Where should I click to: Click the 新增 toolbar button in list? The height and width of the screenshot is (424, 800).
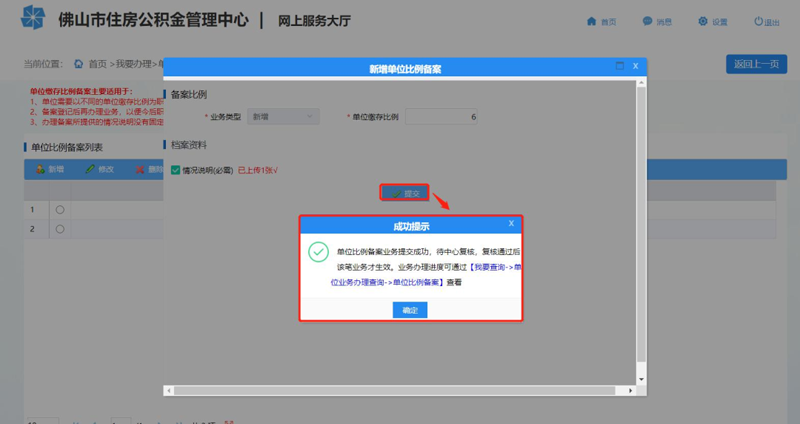click(x=50, y=169)
